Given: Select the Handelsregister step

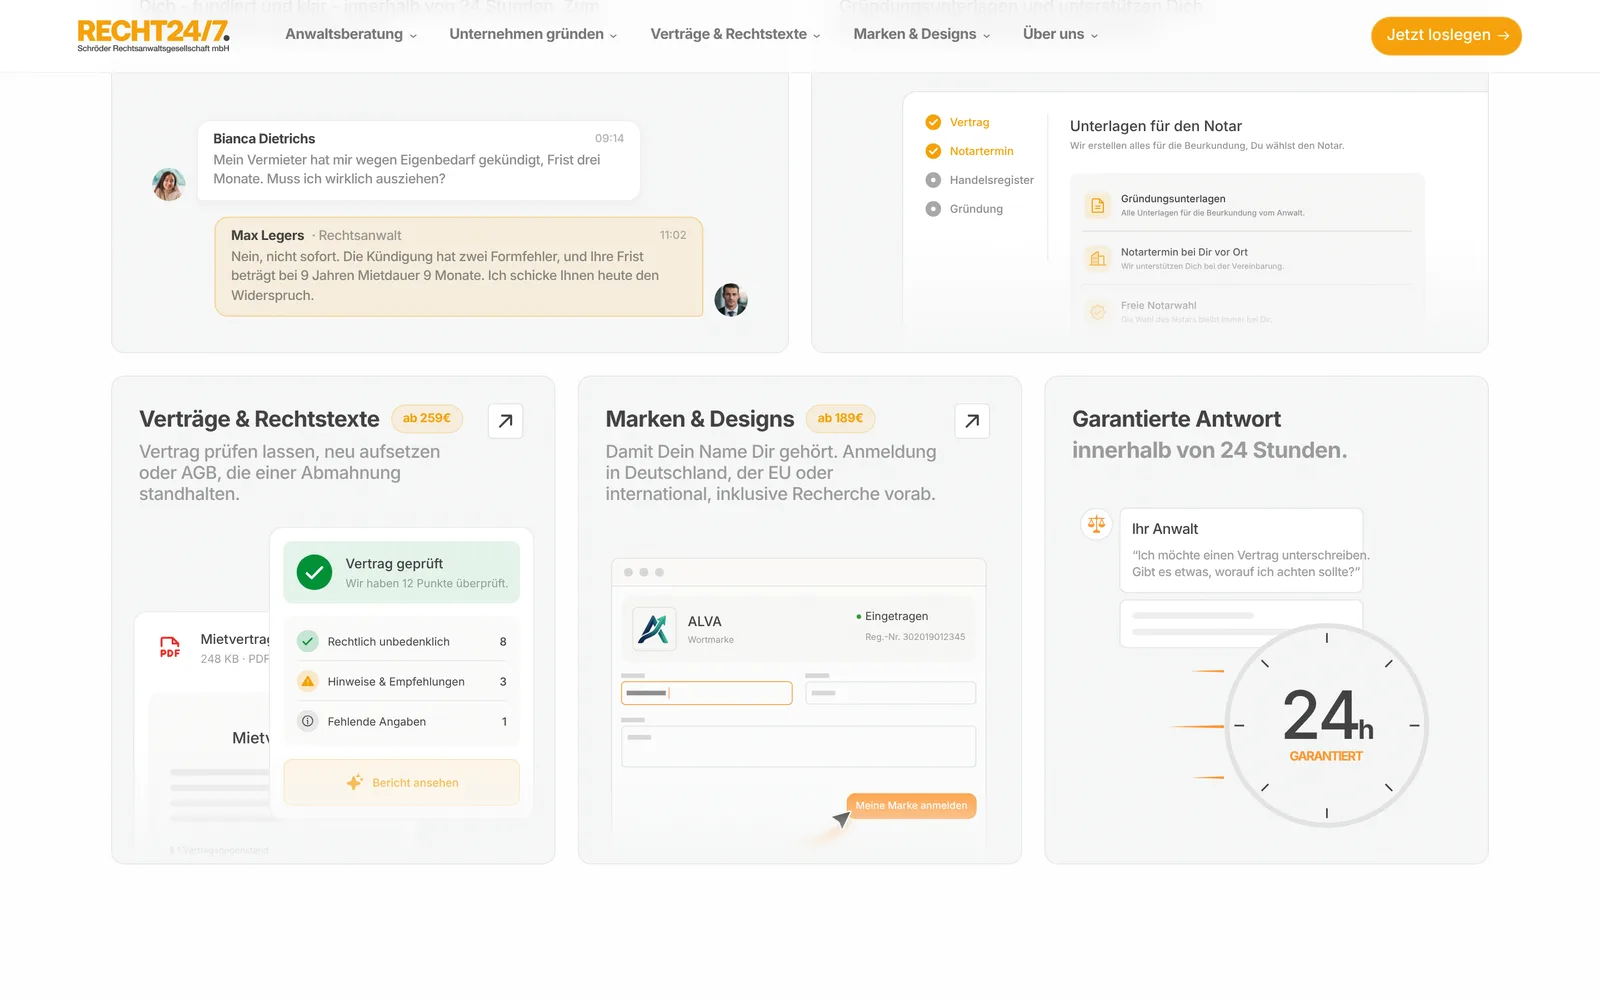Looking at the screenshot, I should [x=980, y=180].
